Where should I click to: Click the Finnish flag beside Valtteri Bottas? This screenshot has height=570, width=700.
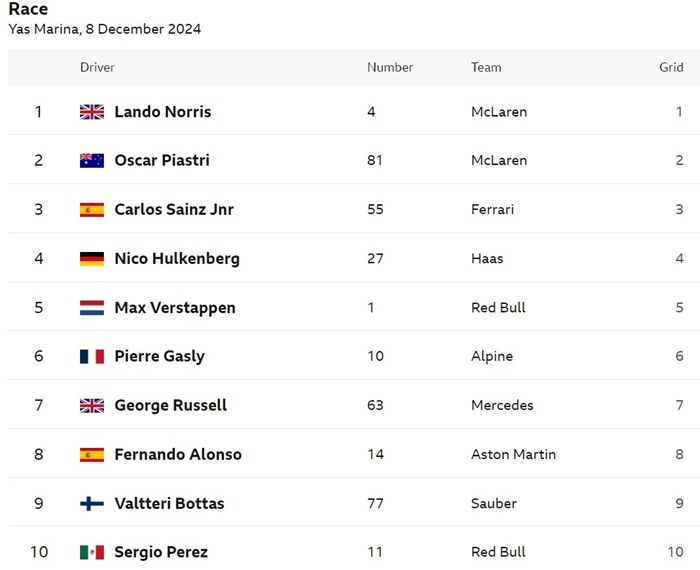pyautogui.click(x=92, y=504)
